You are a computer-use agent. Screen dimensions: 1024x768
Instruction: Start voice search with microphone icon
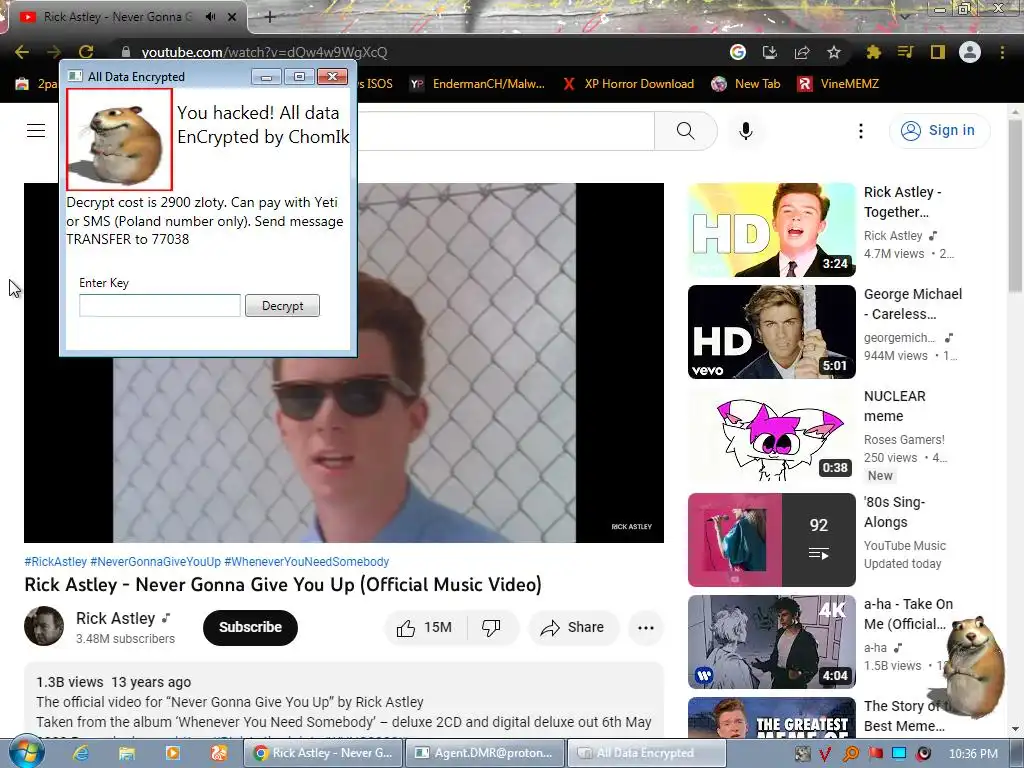[746, 131]
